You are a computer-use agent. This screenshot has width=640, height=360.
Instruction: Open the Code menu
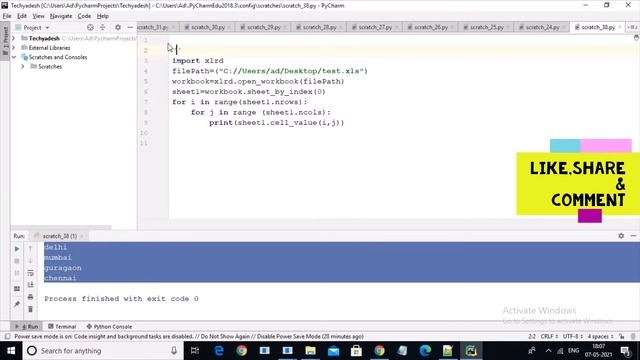tap(84, 16)
